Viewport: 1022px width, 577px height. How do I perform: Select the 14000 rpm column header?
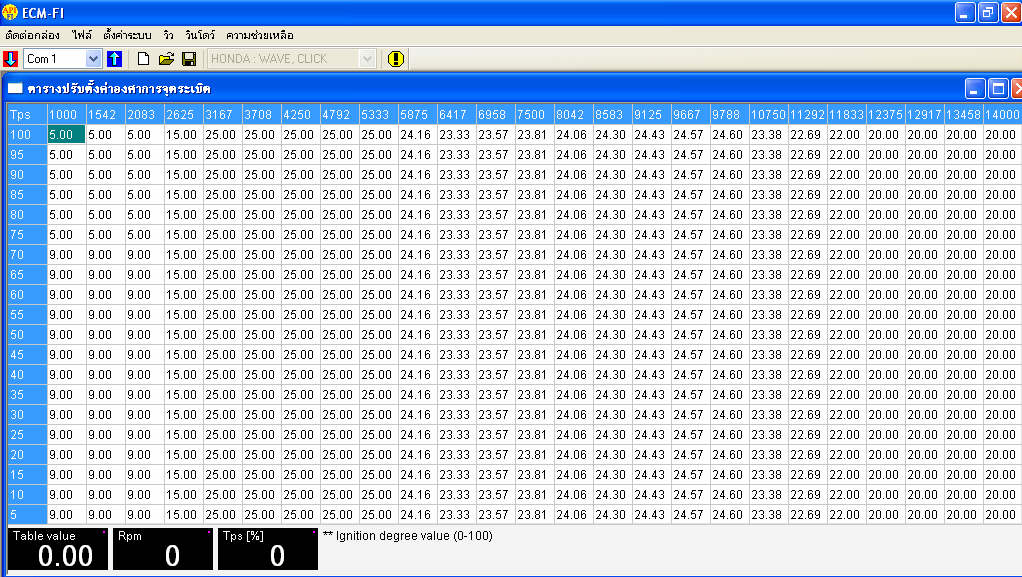click(x=1002, y=114)
